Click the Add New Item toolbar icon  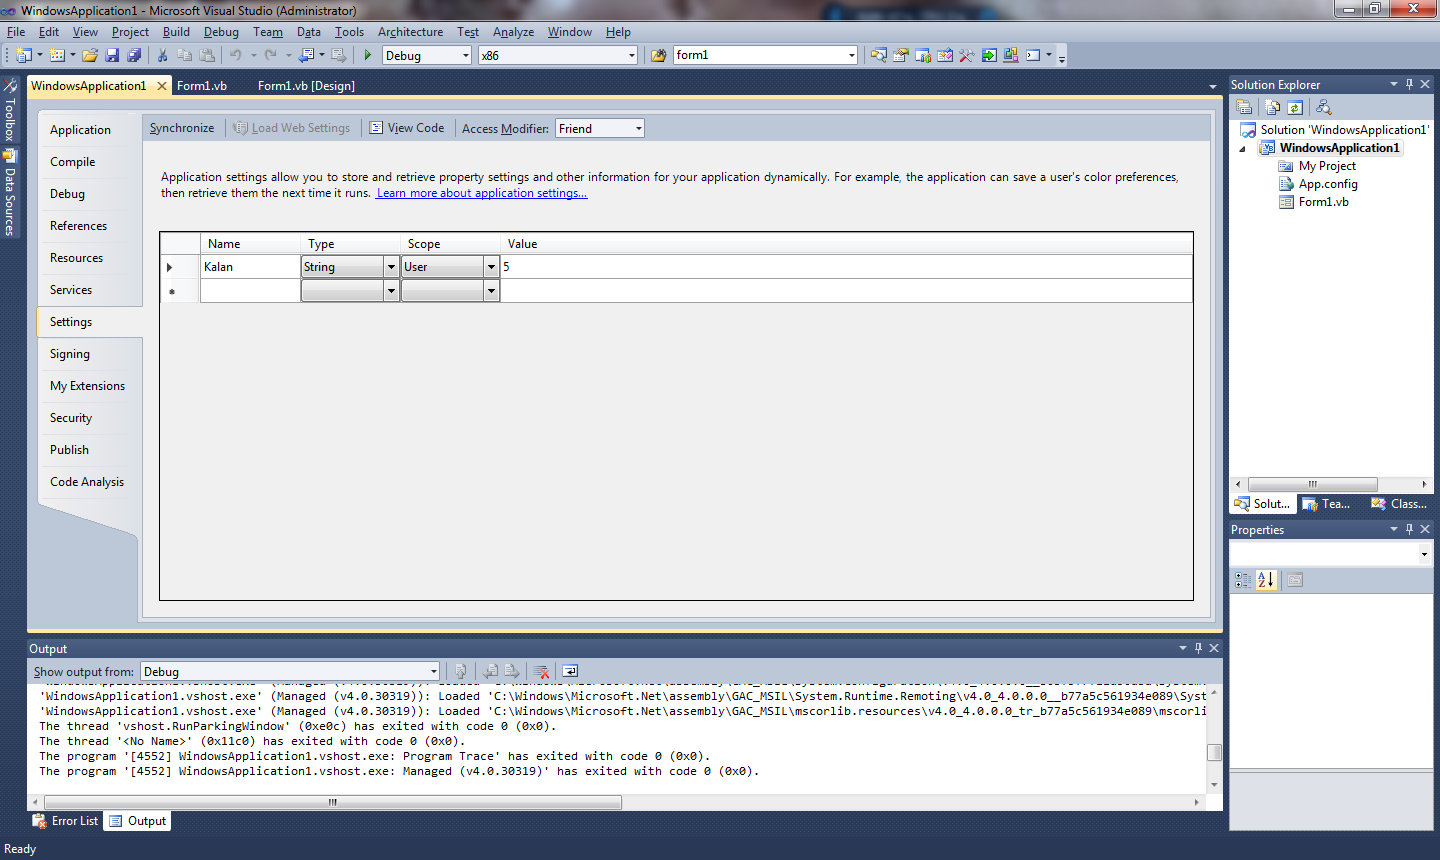point(57,55)
